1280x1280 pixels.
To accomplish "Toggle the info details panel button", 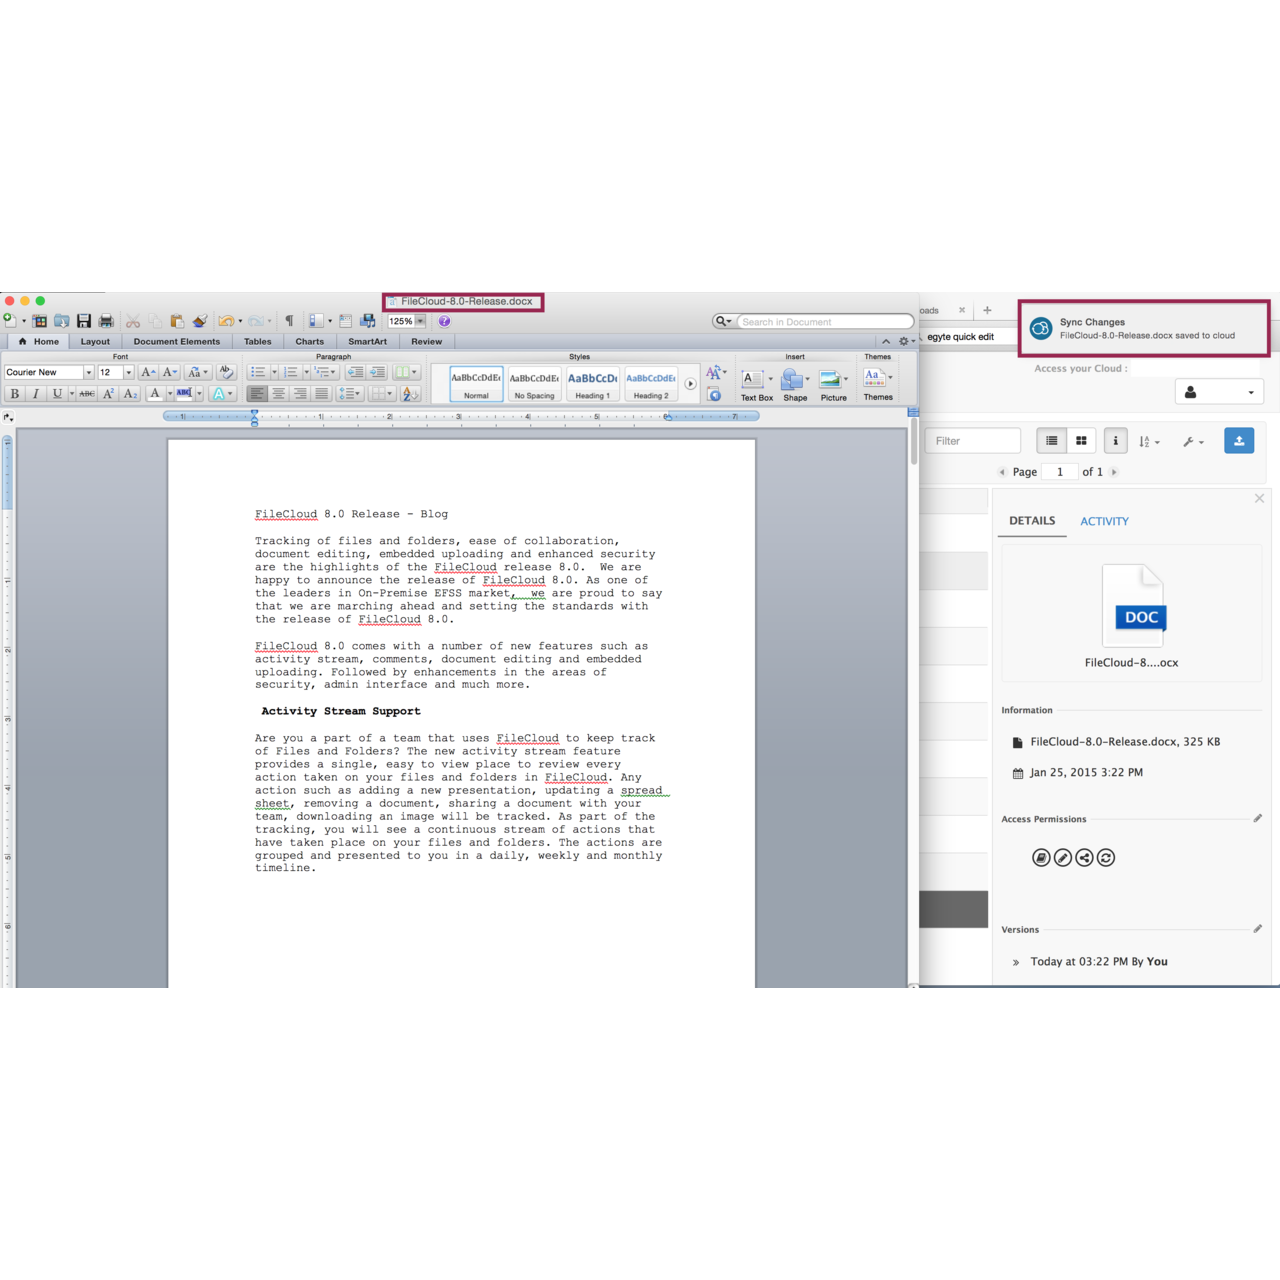I will (x=1115, y=441).
